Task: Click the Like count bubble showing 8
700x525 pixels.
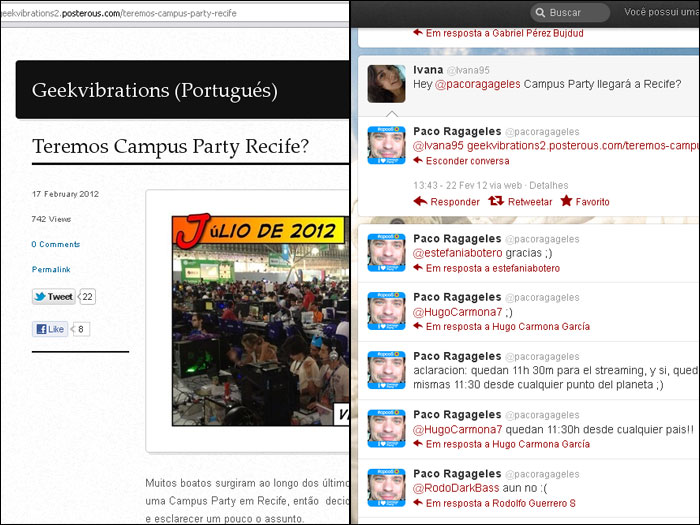Action: click(81, 329)
